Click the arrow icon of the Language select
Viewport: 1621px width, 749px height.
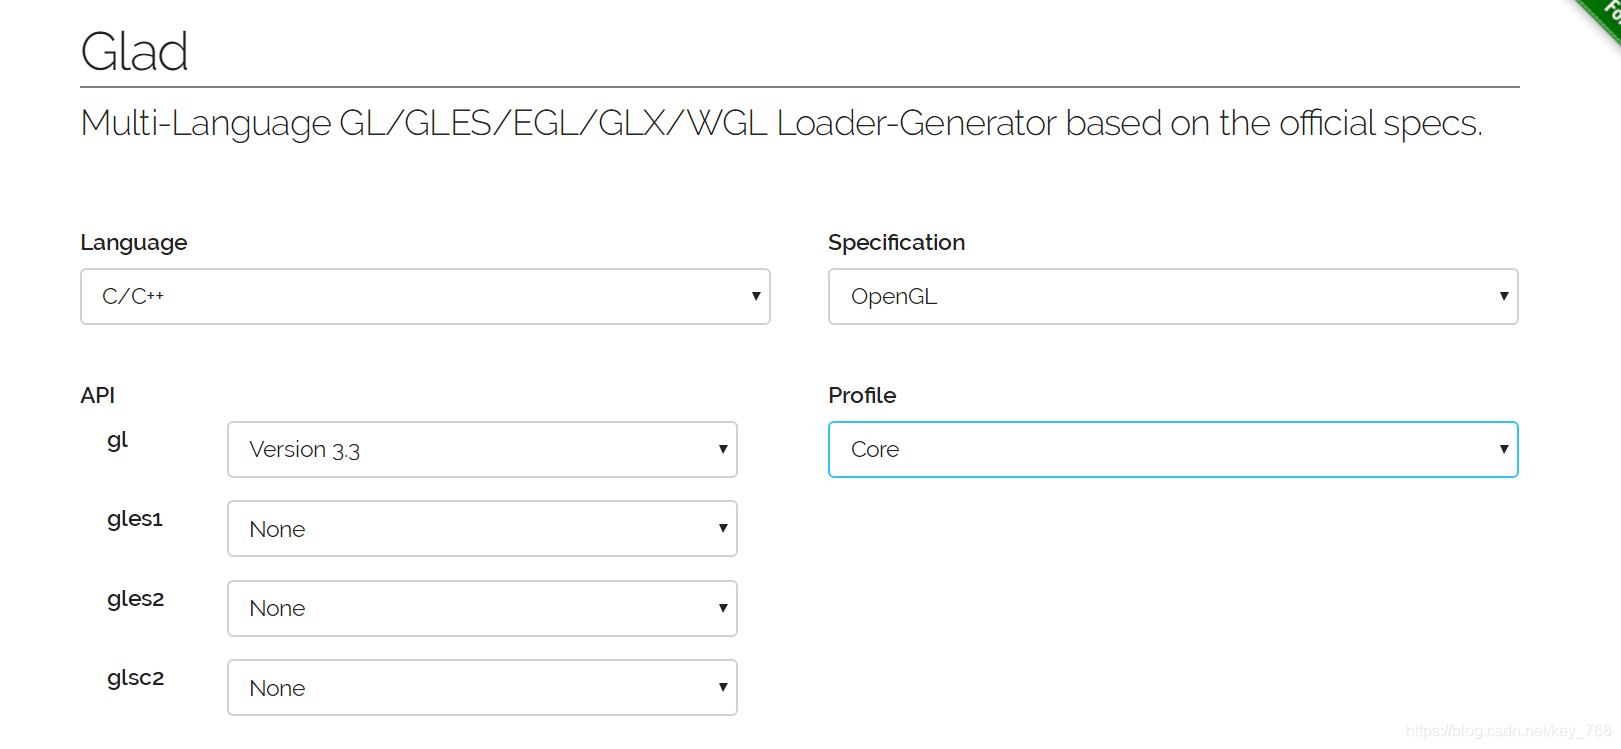756,296
